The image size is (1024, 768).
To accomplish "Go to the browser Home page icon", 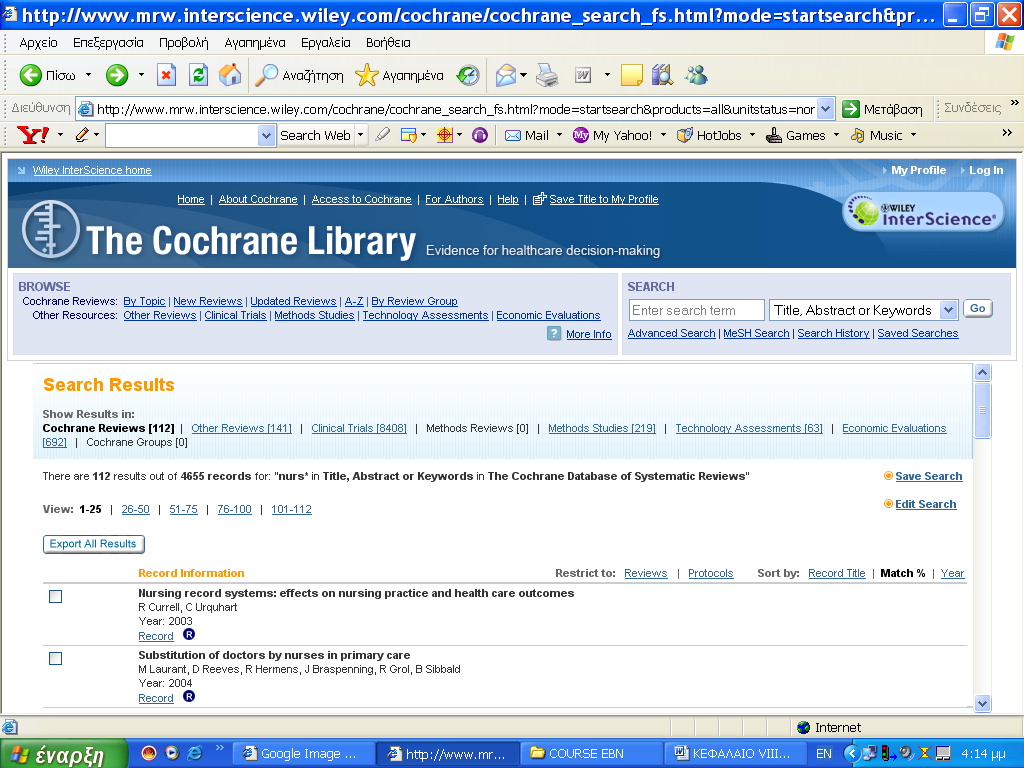I will (230, 75).
